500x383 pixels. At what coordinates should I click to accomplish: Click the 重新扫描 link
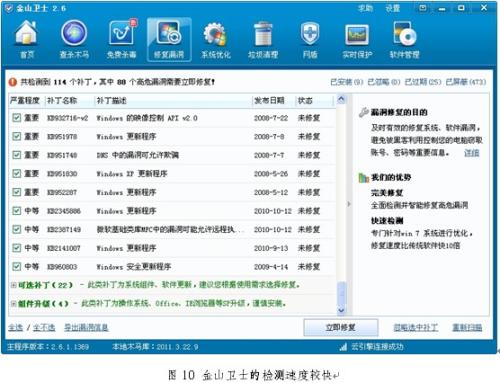point(467,328)
